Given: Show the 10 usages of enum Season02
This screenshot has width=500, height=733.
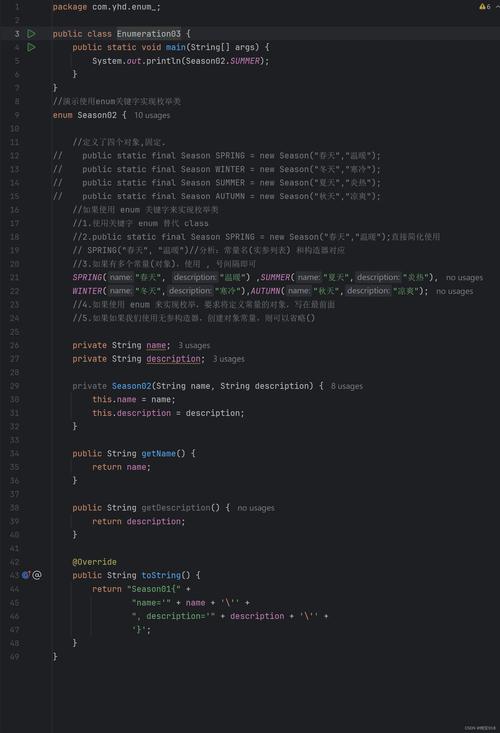Looking at the screenshot, I should tap(152, 115).
